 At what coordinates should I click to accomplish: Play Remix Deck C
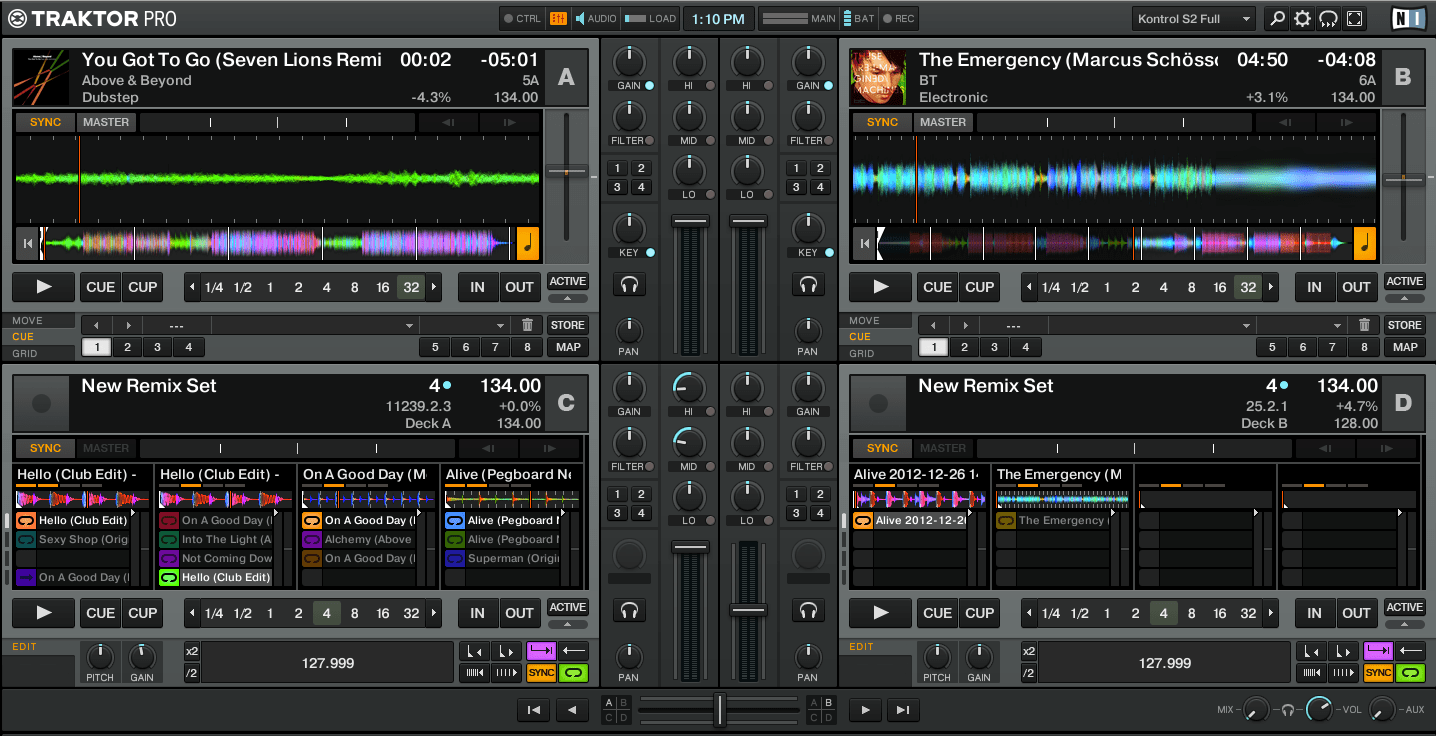[44, 613]
